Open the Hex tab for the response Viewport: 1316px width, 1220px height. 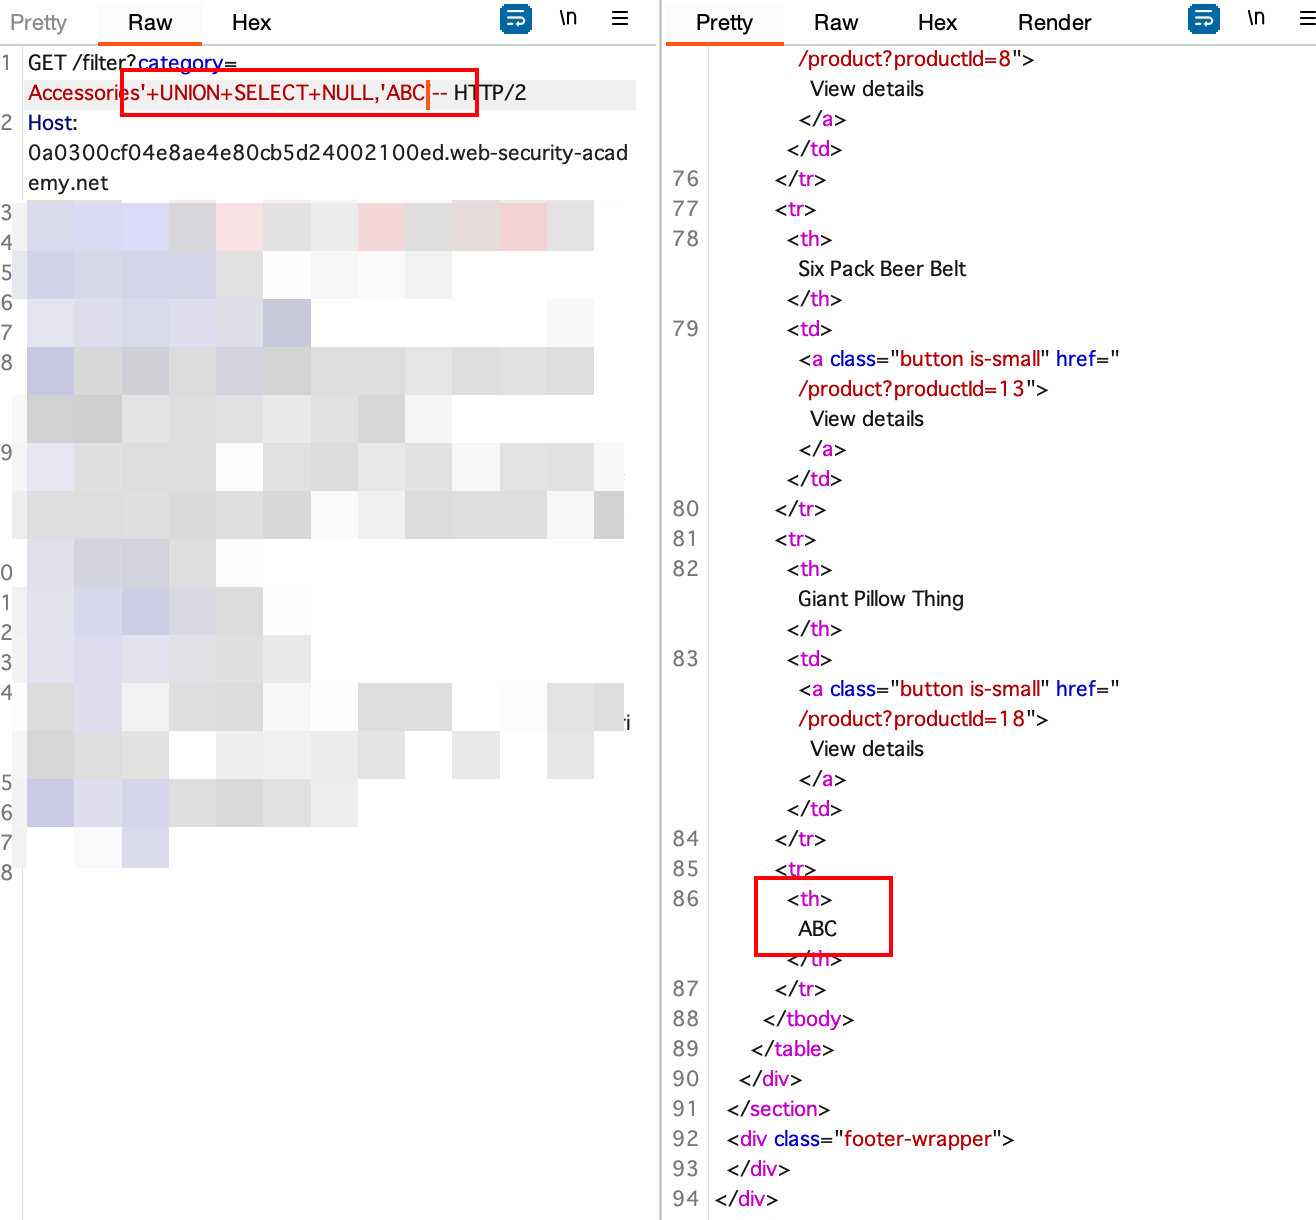(x=937, y=22)
